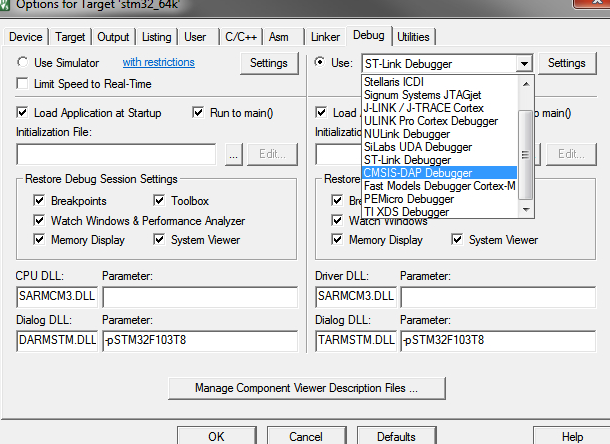Browse for simulator initialization file (...)
Screen dimensions: 610x444
[x=233, y=154]
